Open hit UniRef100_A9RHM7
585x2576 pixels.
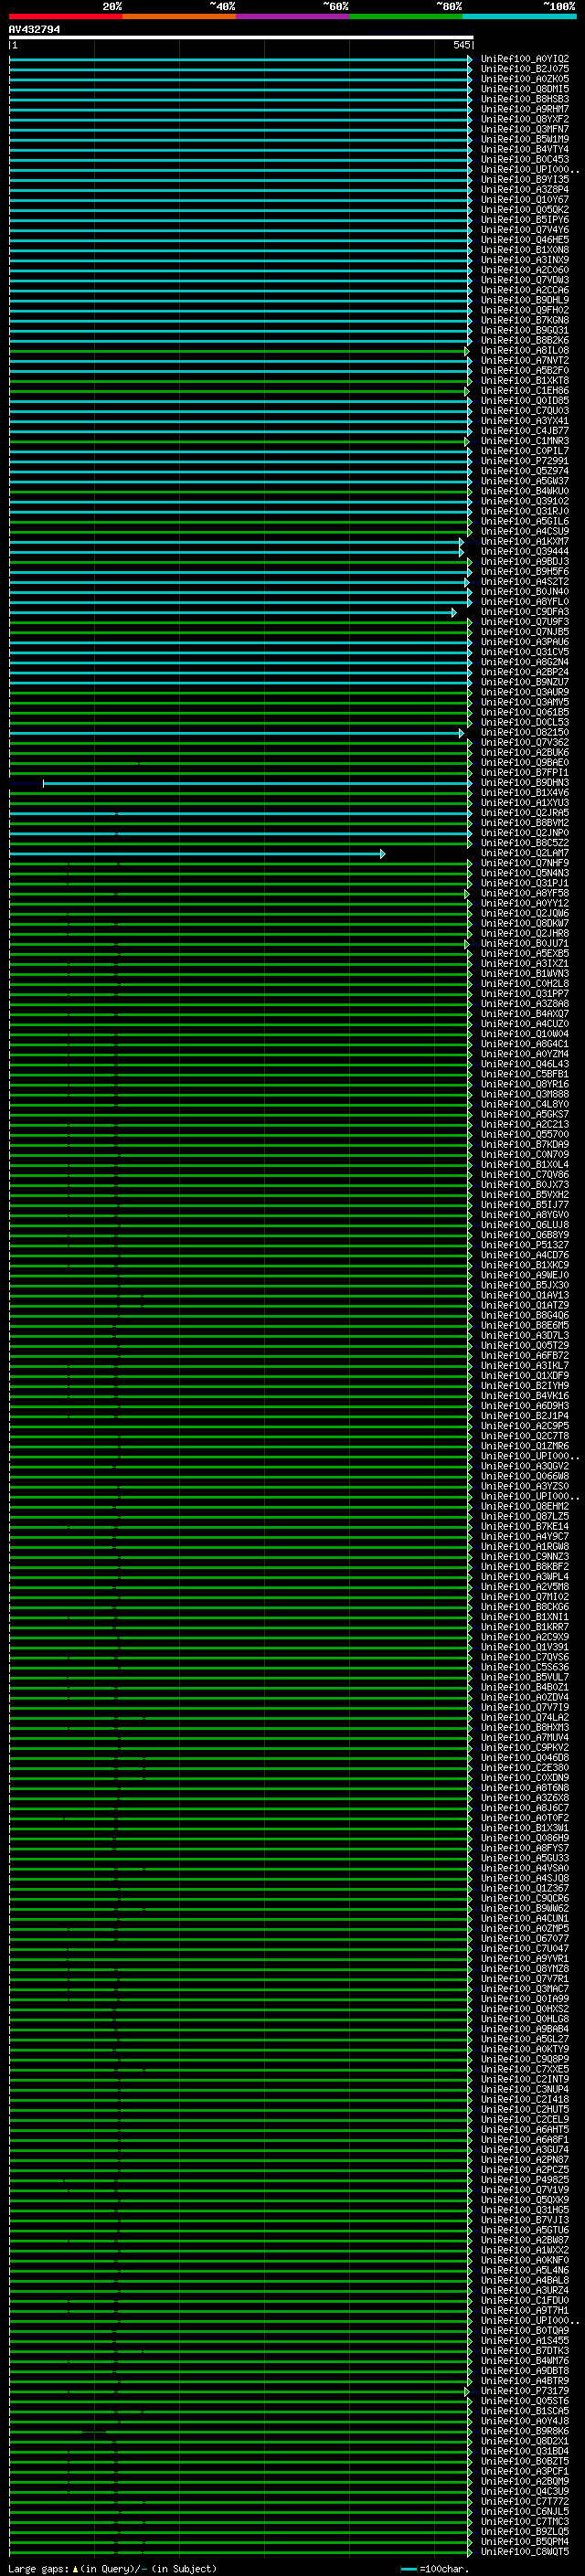[525, 109]
